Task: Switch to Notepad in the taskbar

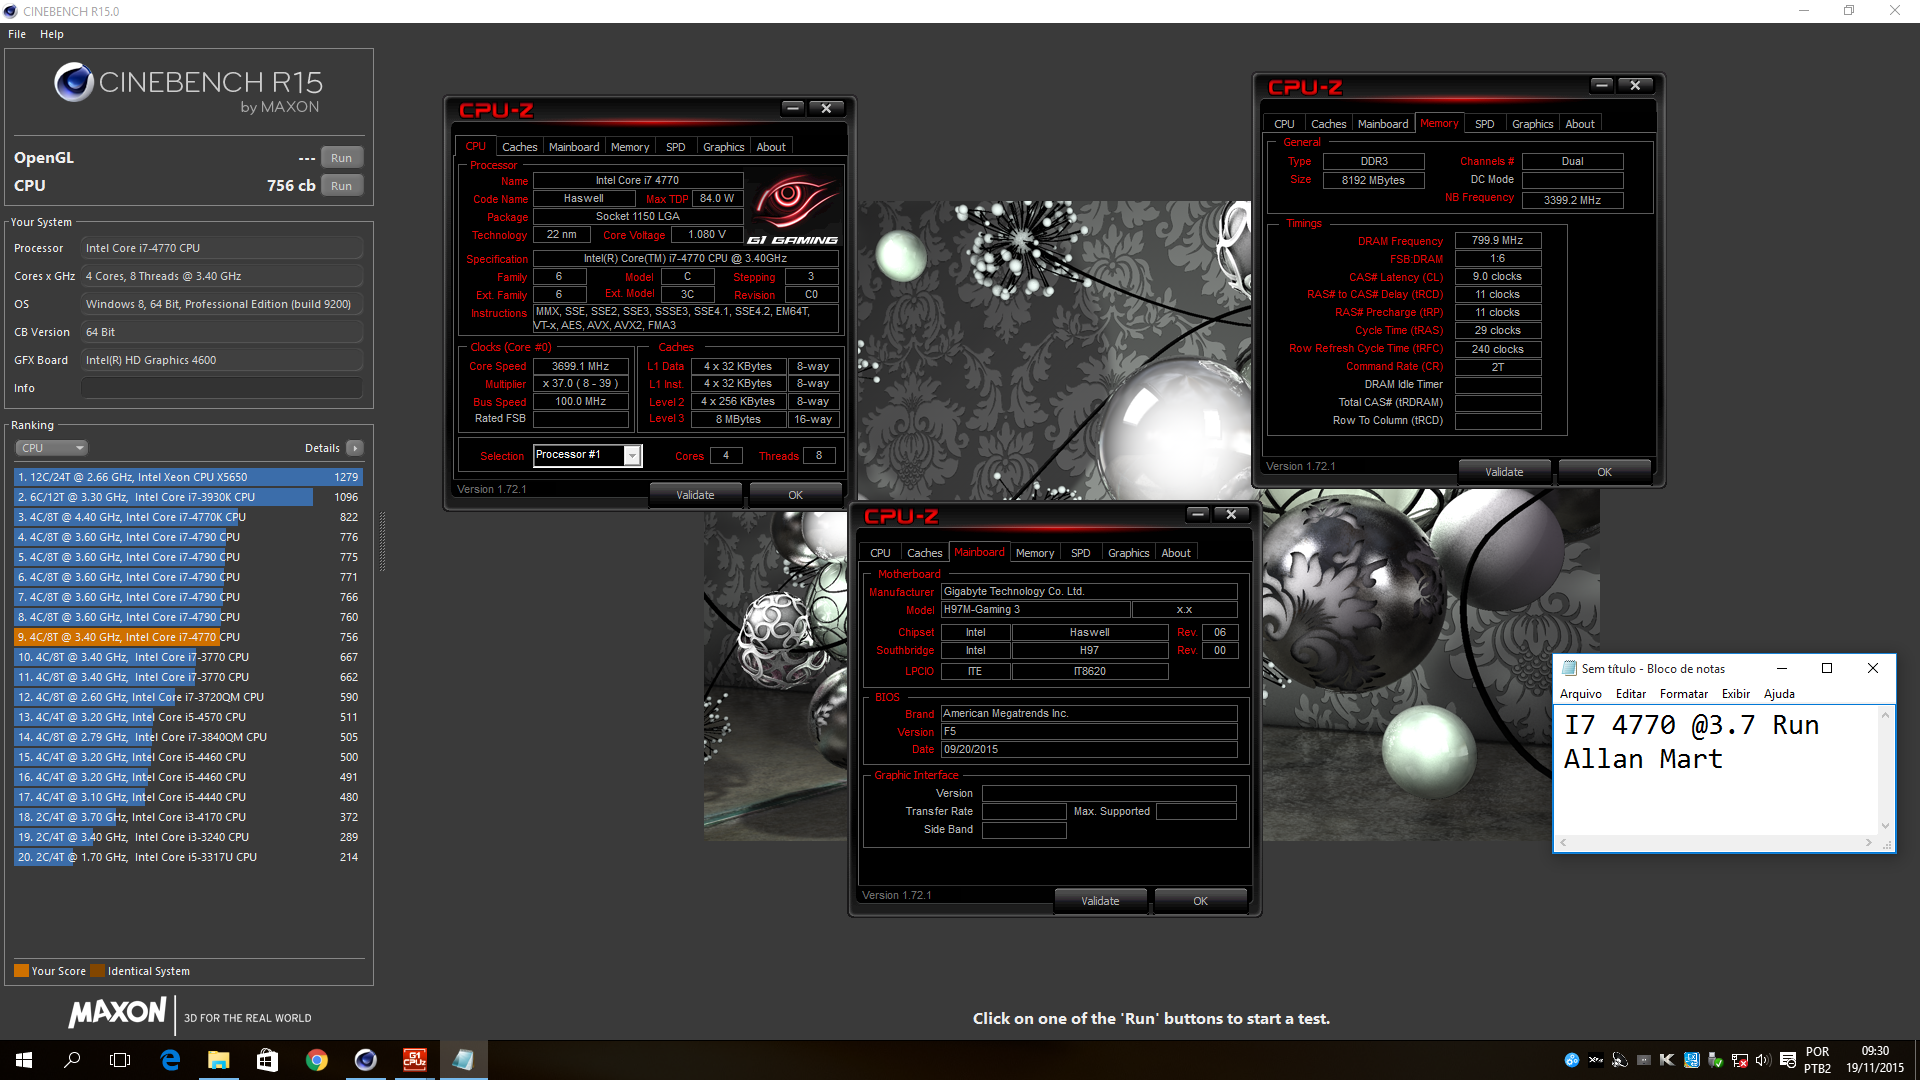Action: [x=463, y=1060]
